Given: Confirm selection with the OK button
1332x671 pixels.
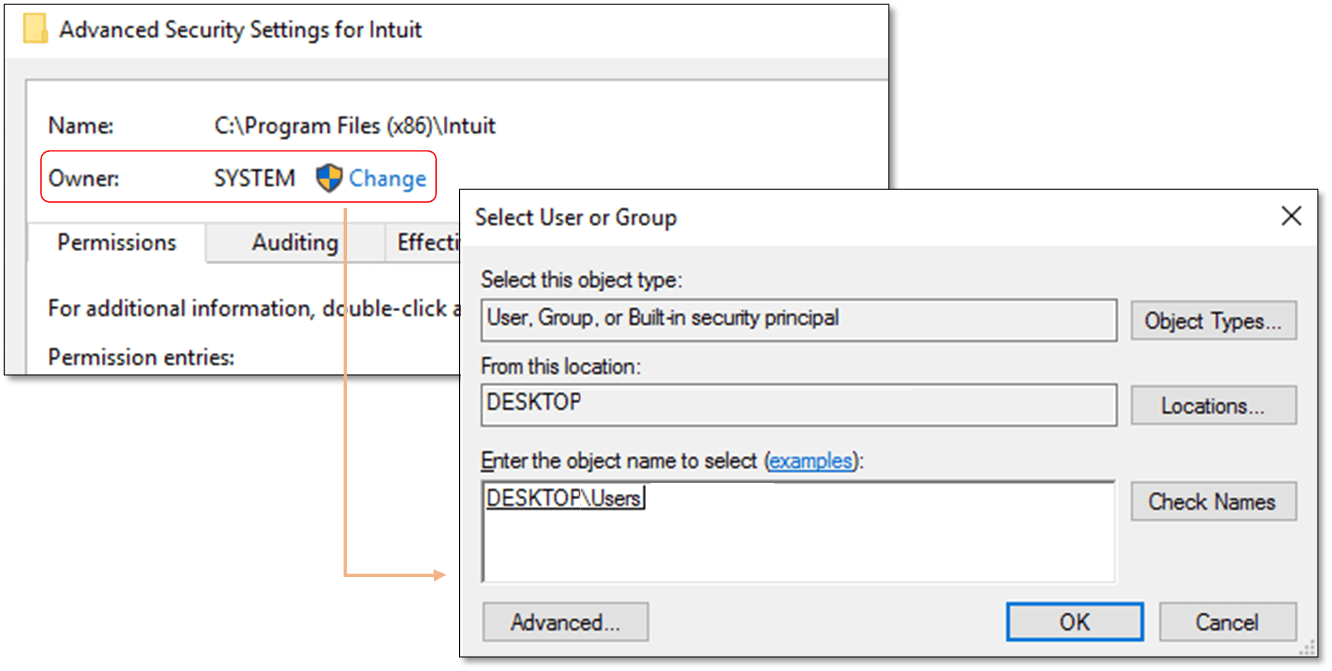Looking at the screenshot, I should tap(1074, 621).
